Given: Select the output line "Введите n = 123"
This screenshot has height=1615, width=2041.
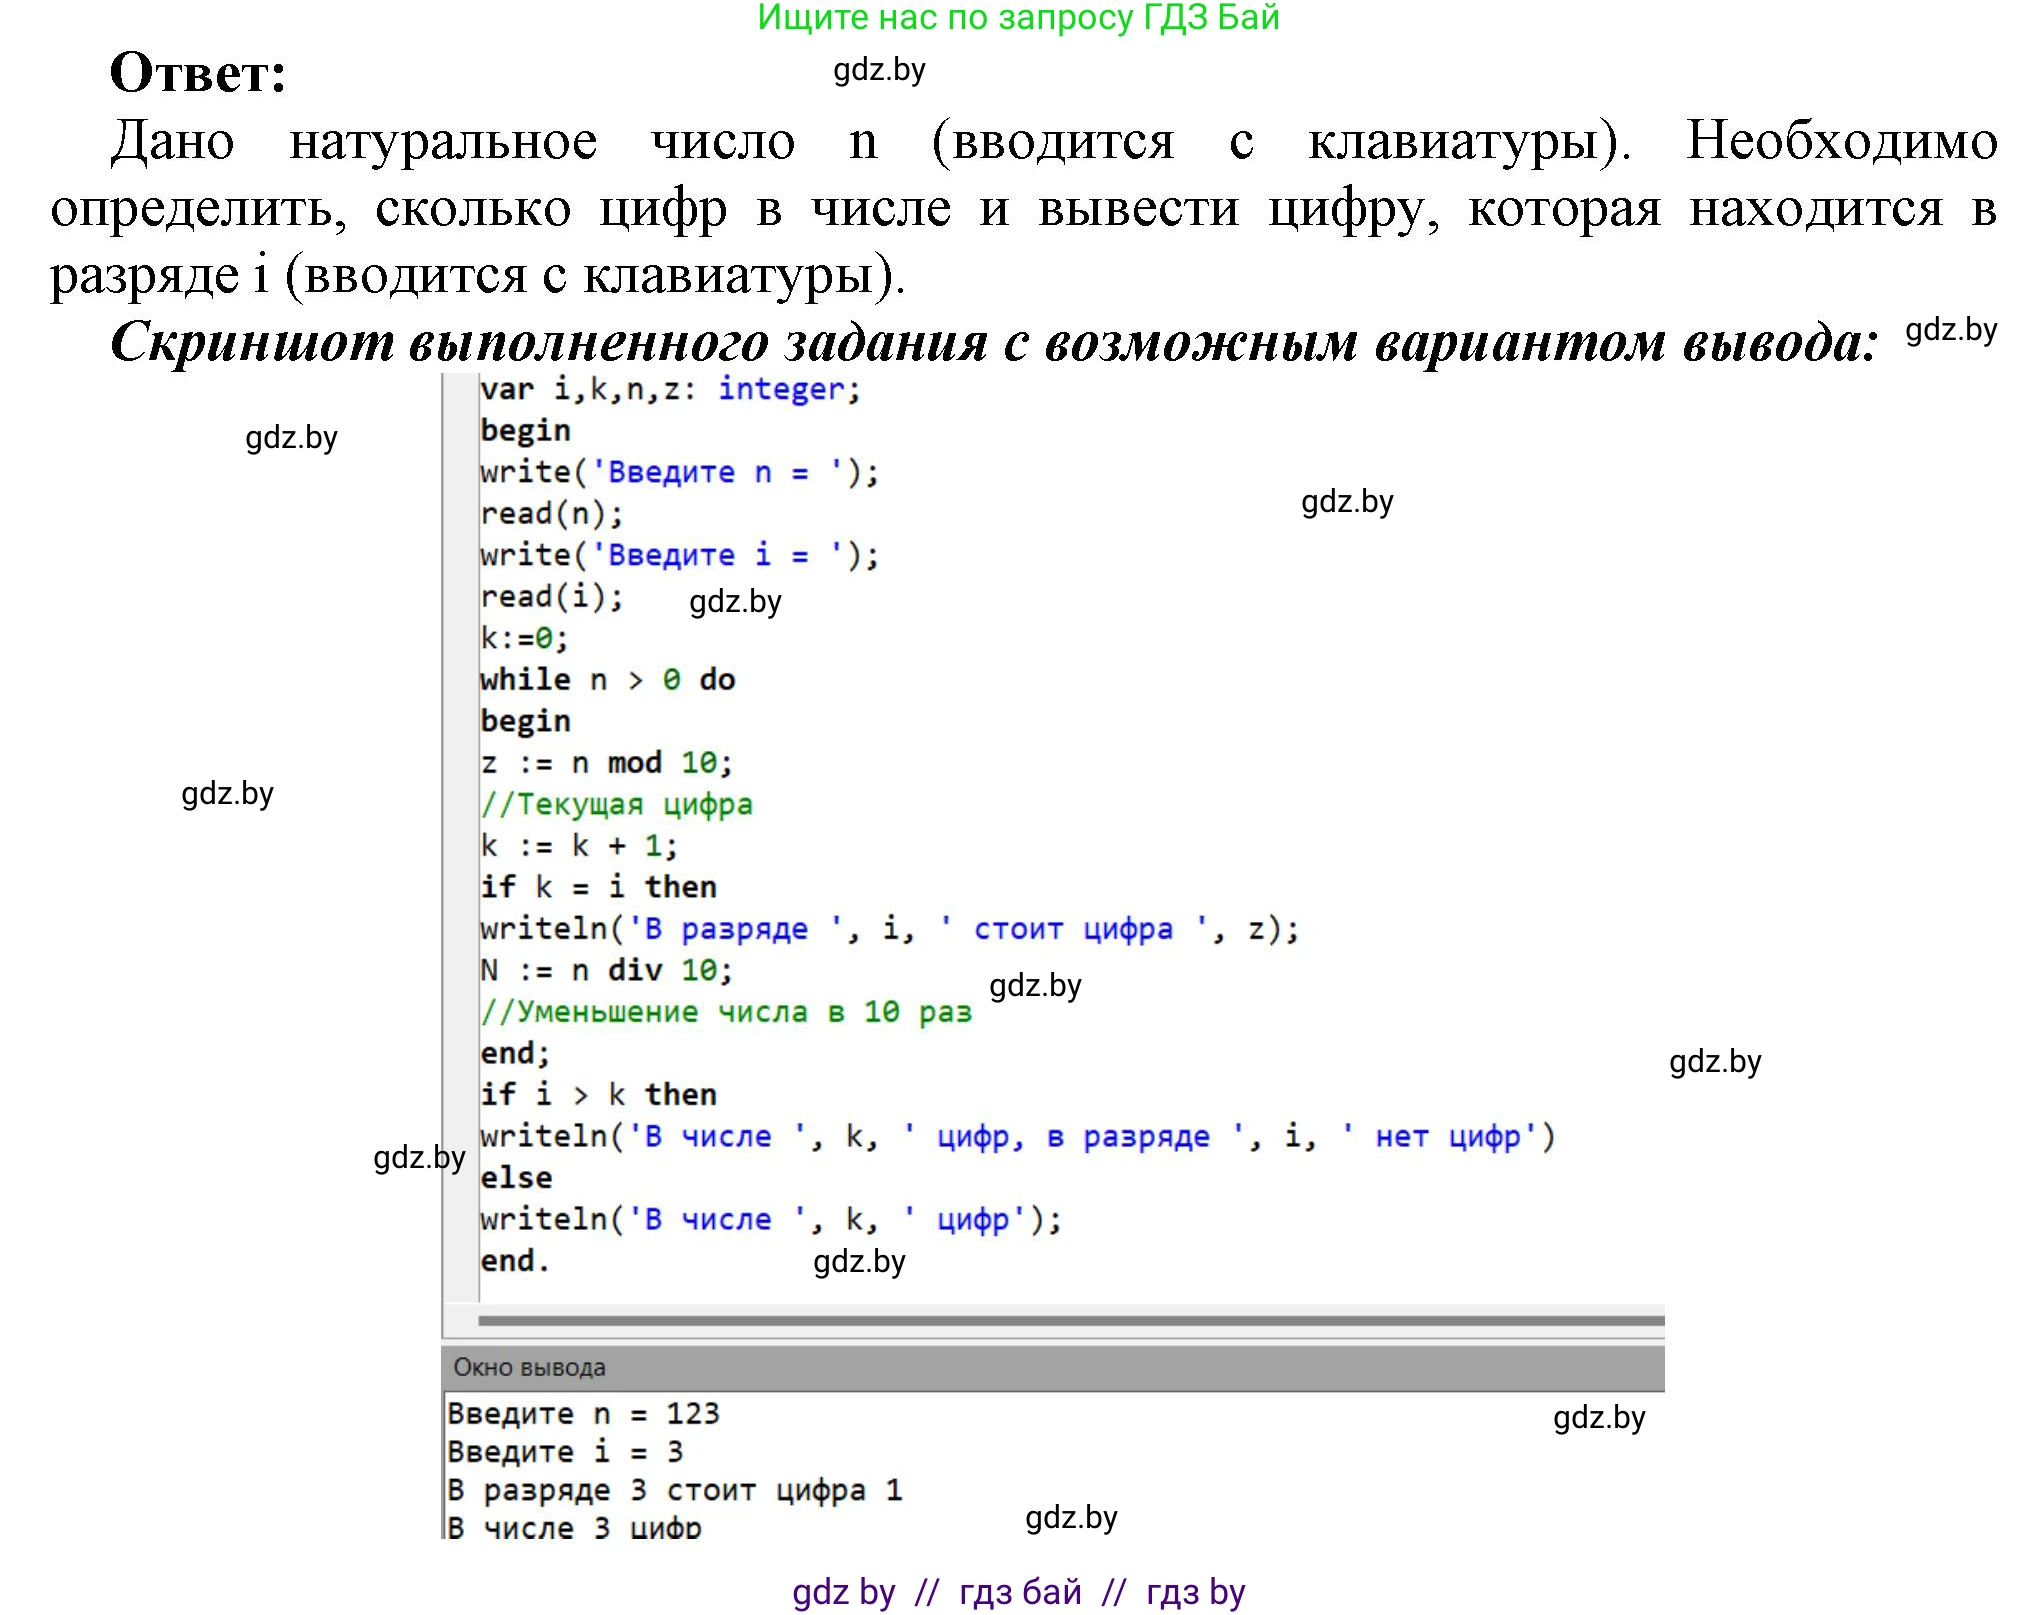Looking at the screenshot, I should click(585, 1413).
